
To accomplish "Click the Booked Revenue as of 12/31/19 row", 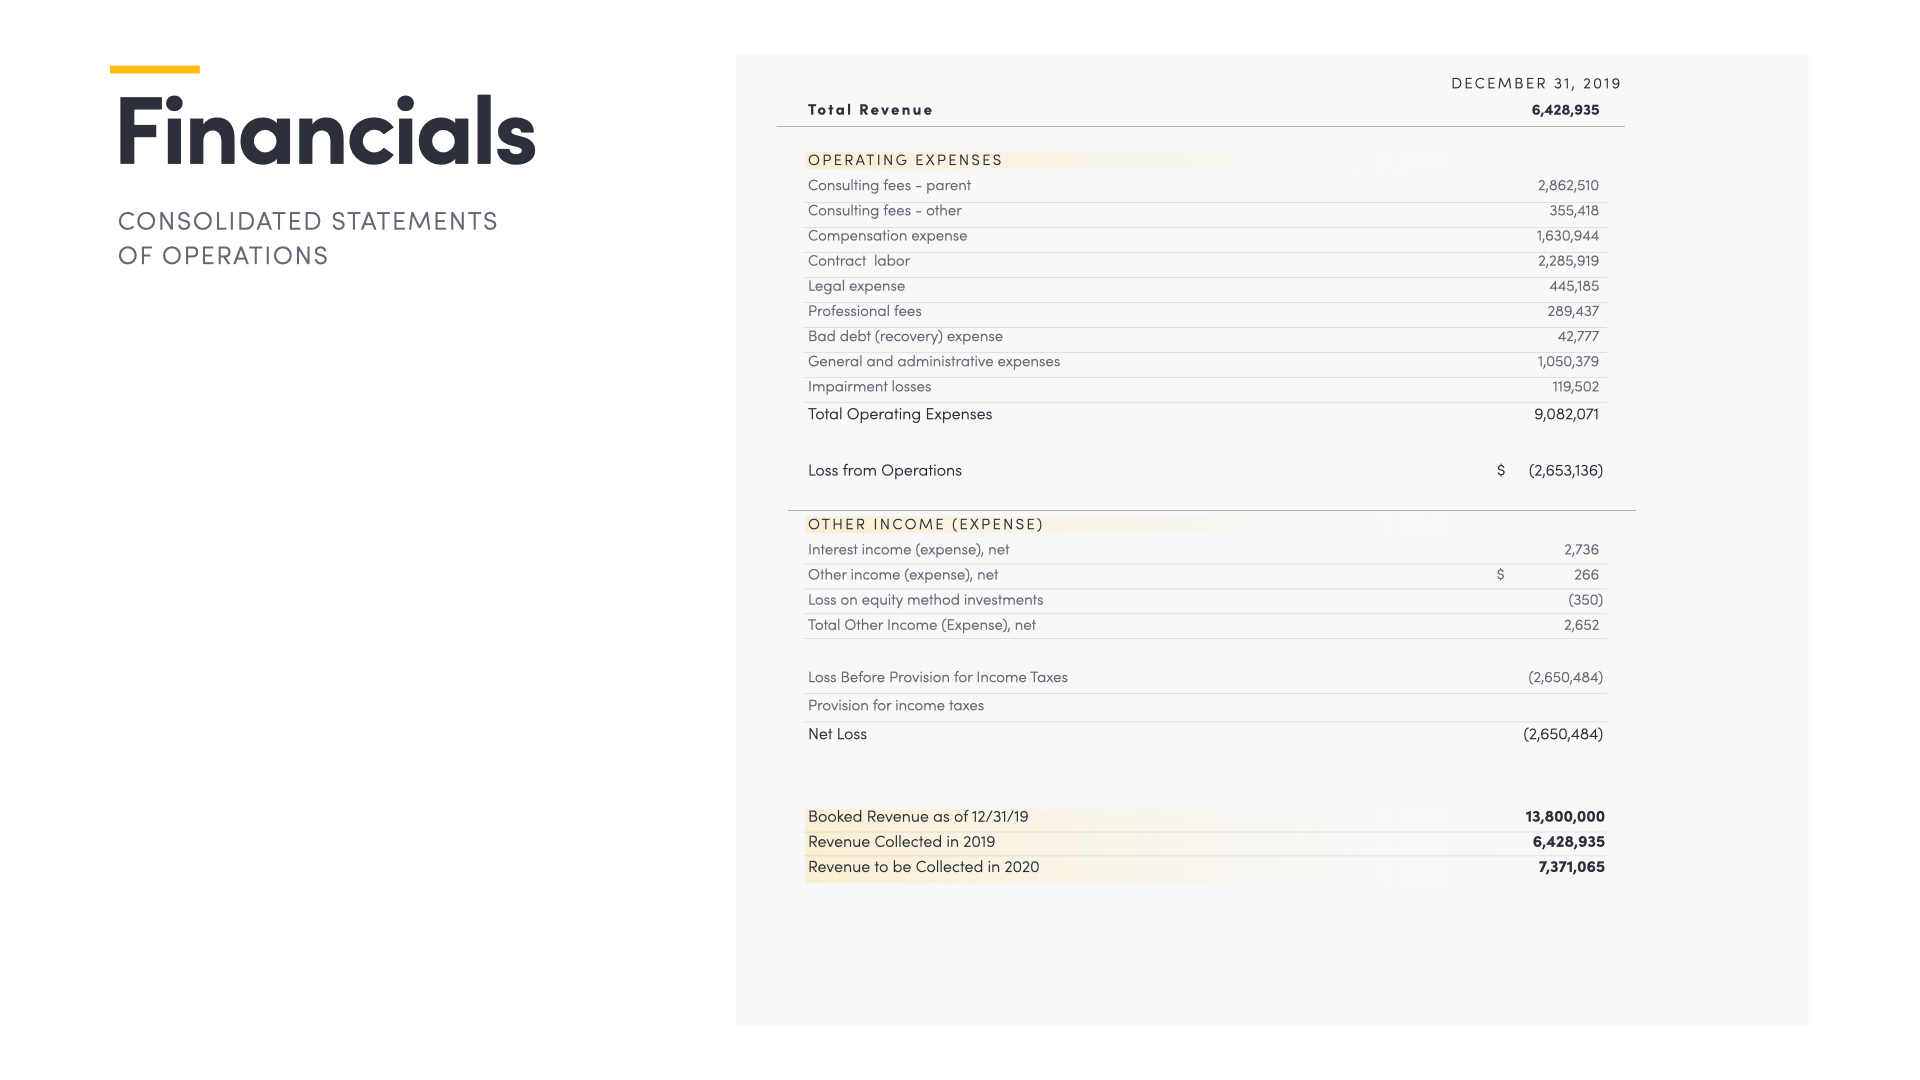I will click(917, 817).
